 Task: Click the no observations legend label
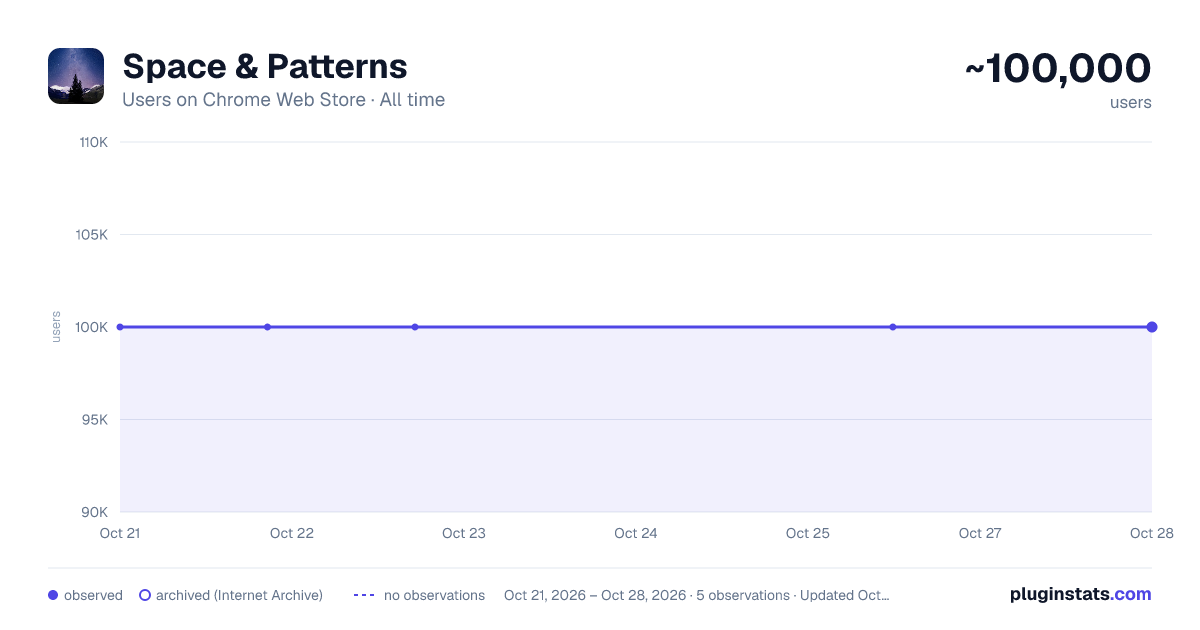point(434,595)
